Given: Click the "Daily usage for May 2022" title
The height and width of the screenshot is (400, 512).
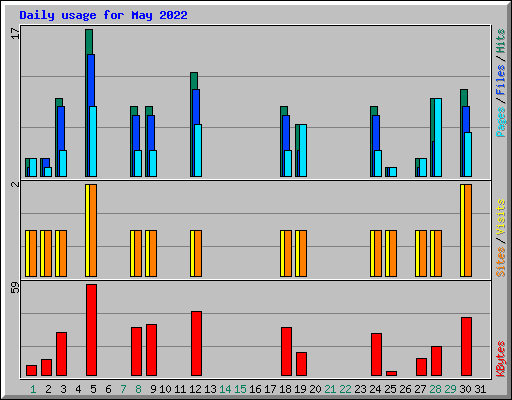Looking at the screenshot, I should 103,15.
